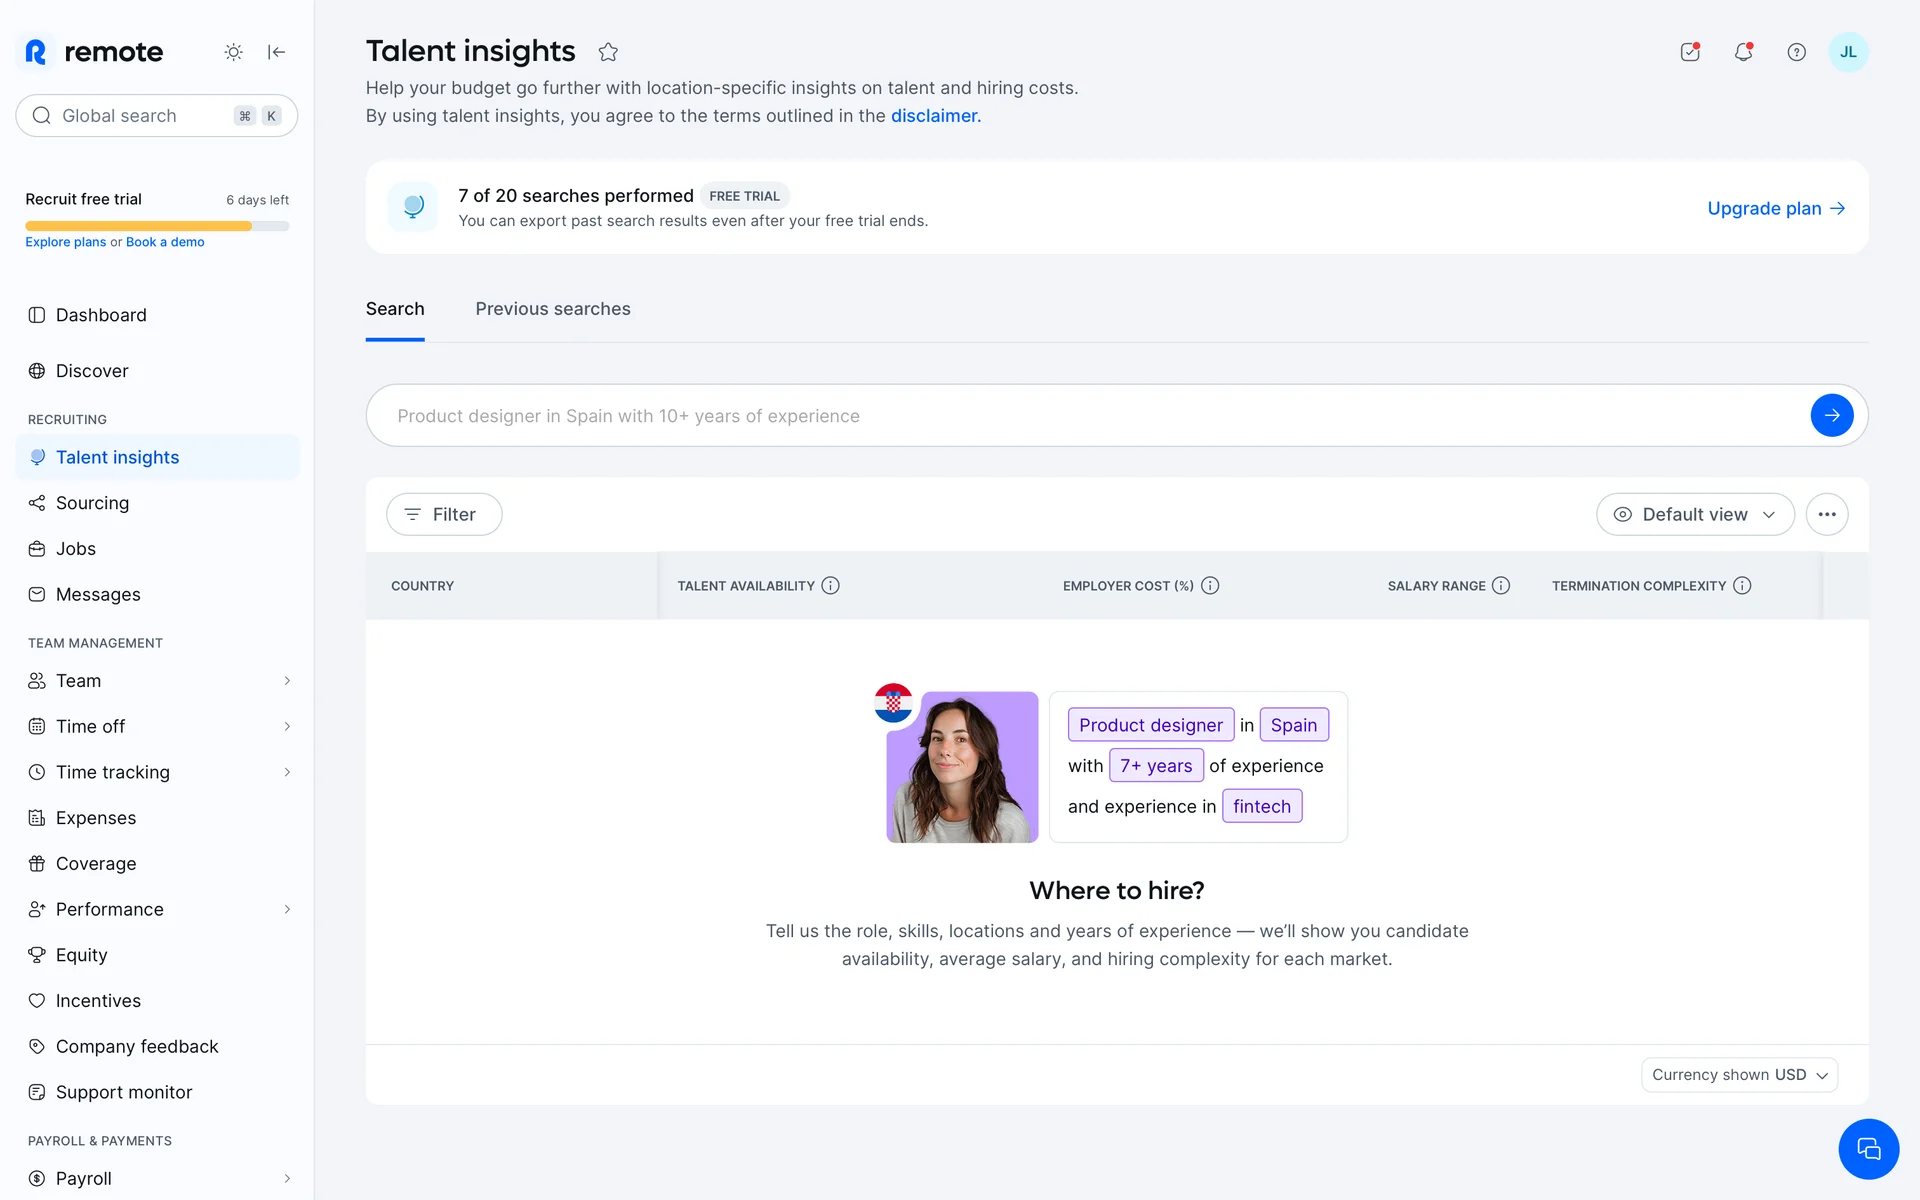Open the three-dots more options menu
This screenshot has height=1200, width=1920.
point(1826,514)
